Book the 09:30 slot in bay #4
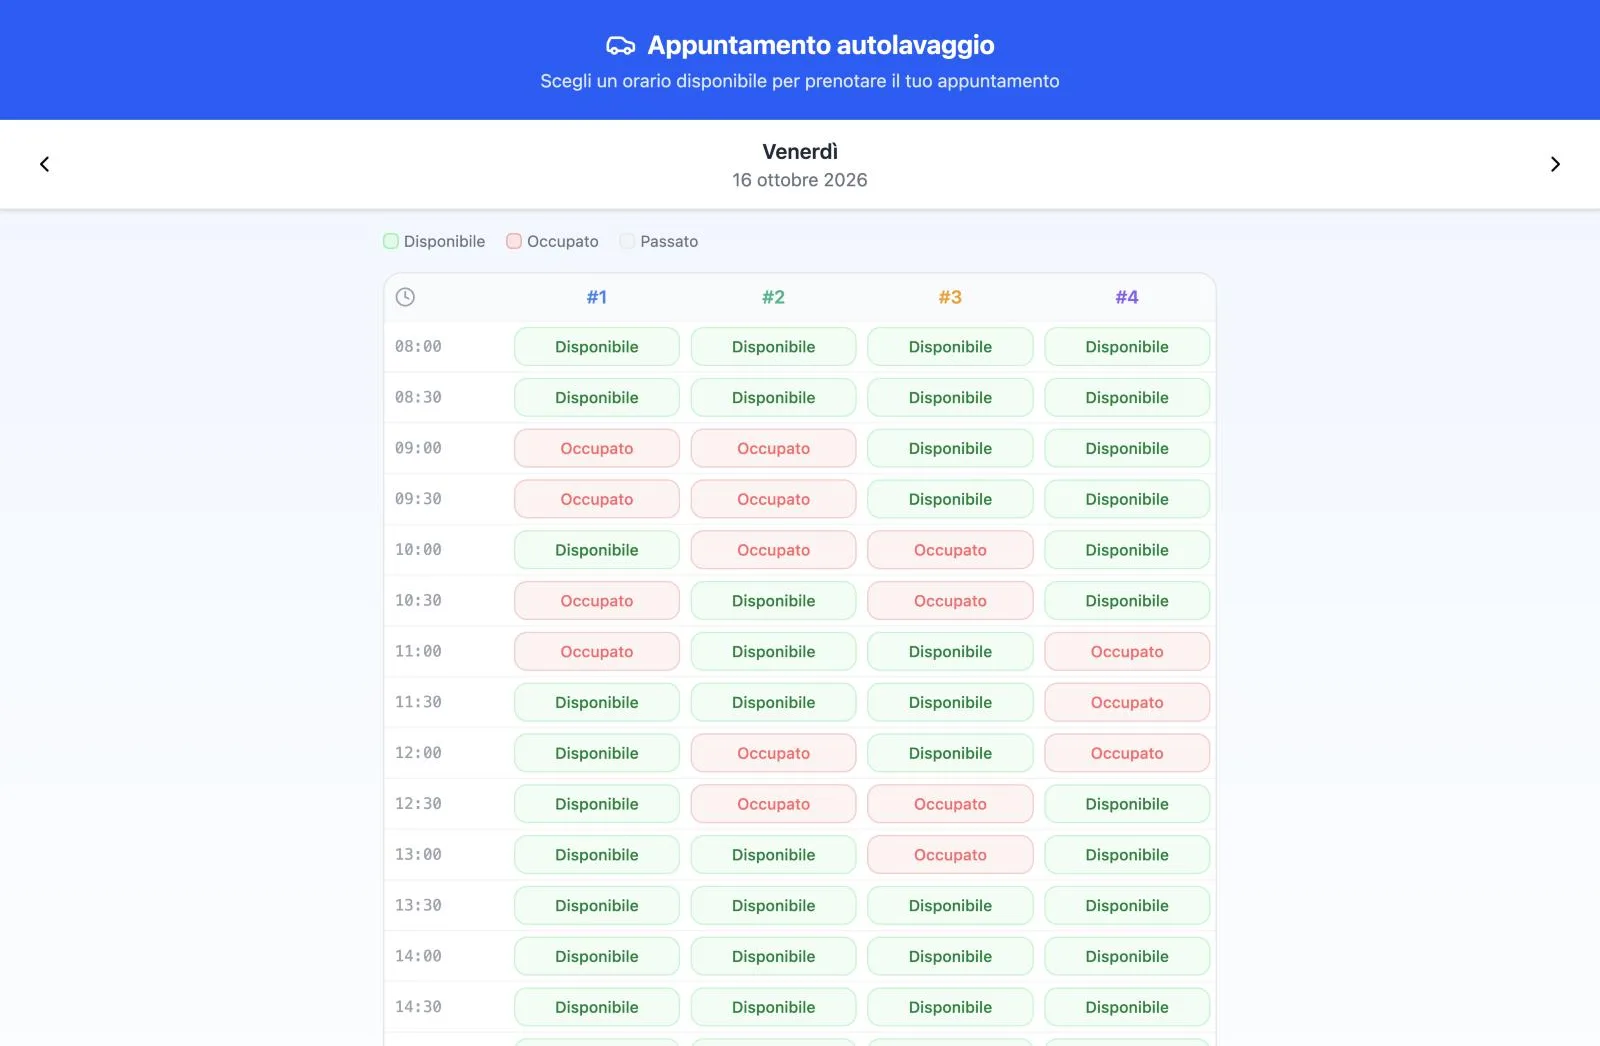Screen dimensions: 1600x1046 (1127, 499)
